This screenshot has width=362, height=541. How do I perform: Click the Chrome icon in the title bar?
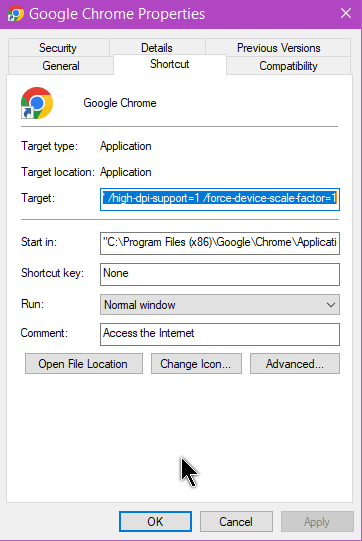[x=16, y=13]
